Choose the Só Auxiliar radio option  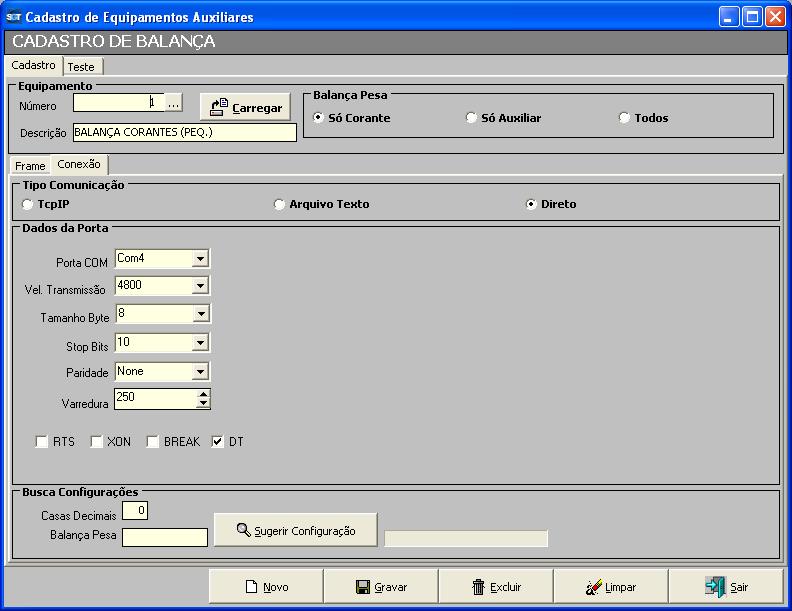point(472,118)
